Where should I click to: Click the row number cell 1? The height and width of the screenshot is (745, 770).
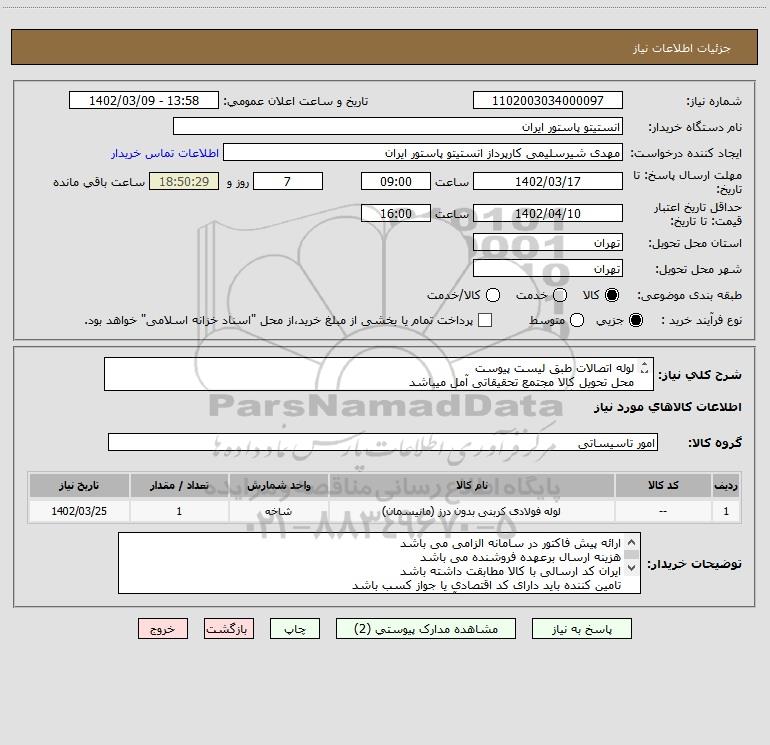[x=726, y=511]
